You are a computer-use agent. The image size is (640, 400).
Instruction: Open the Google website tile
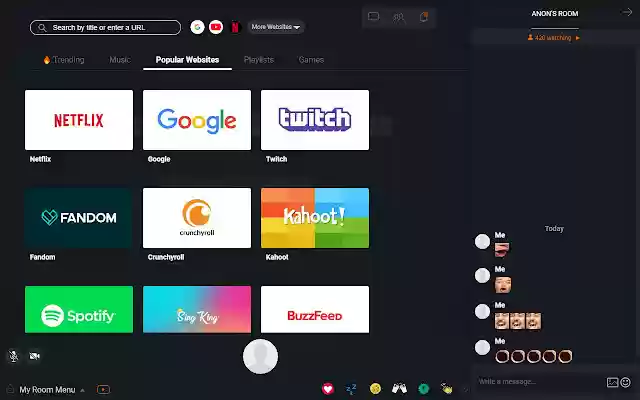(197, 120)
